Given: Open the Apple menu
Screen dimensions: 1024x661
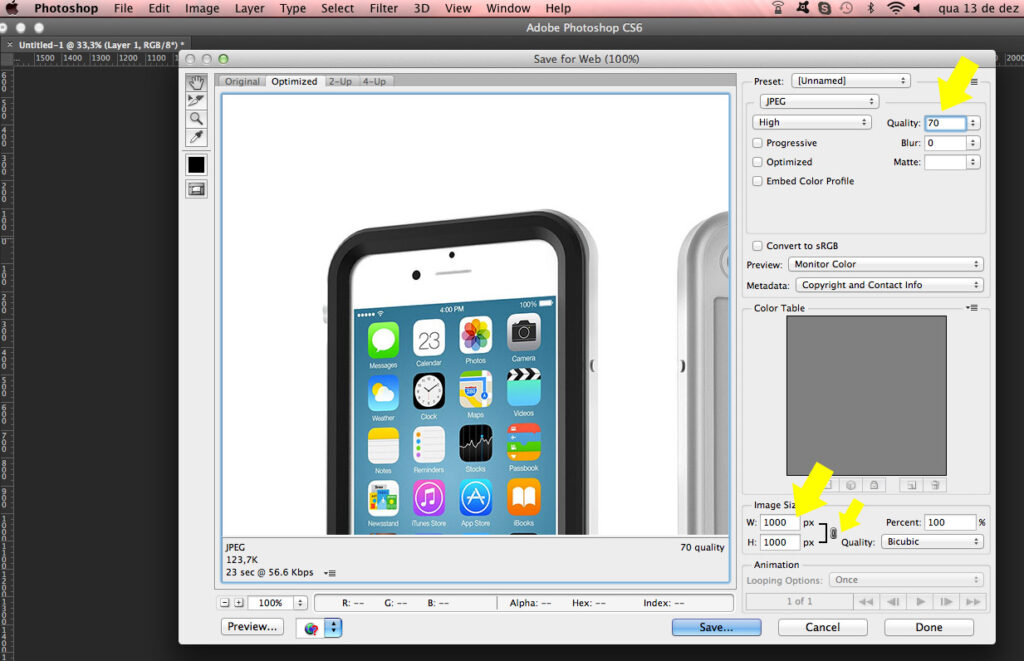Looking at the screenshot, I should [x=12, y=8].
